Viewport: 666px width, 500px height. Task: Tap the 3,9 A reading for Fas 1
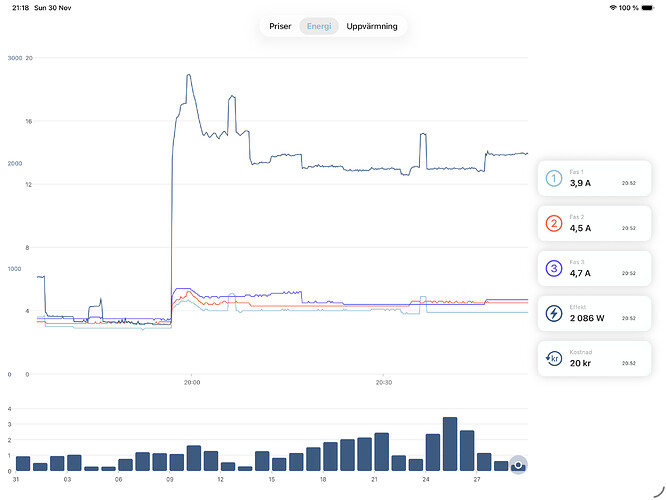[581, 184]
